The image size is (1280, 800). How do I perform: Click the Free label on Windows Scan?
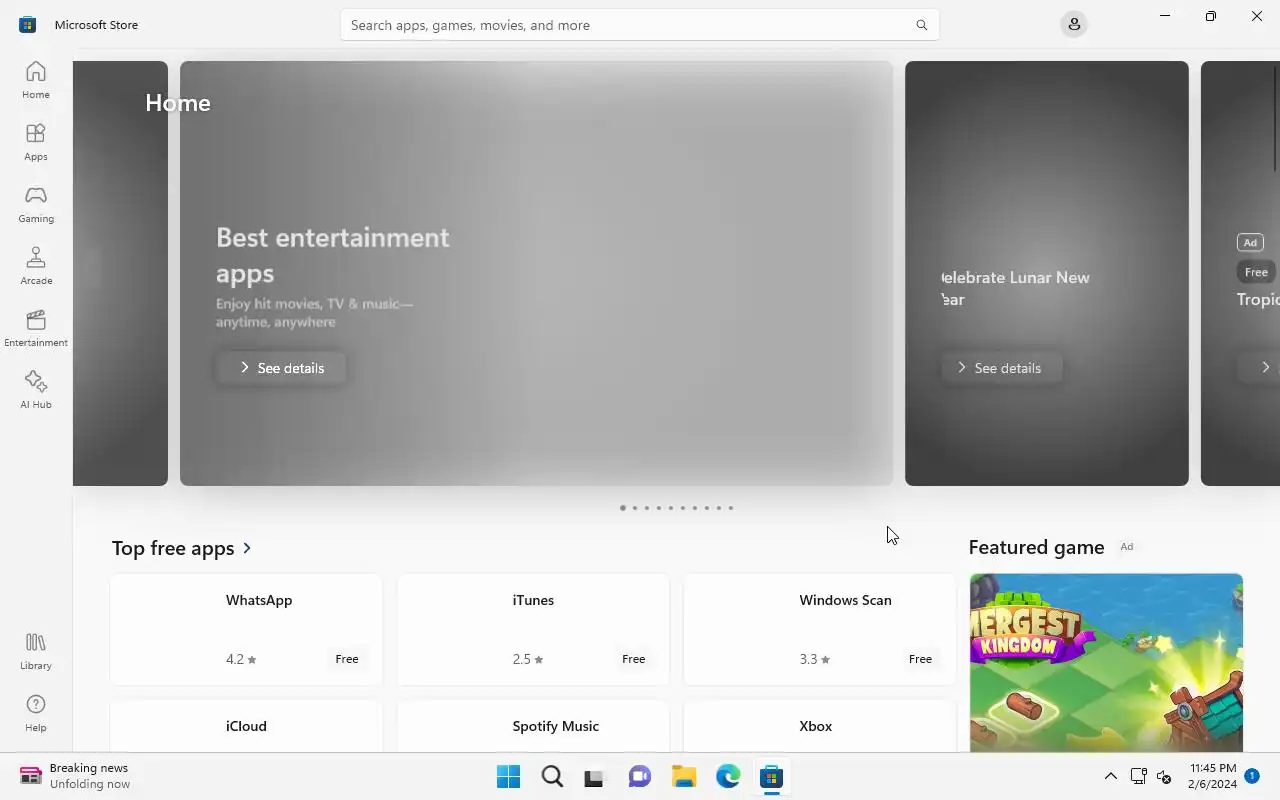pos(920,659)
